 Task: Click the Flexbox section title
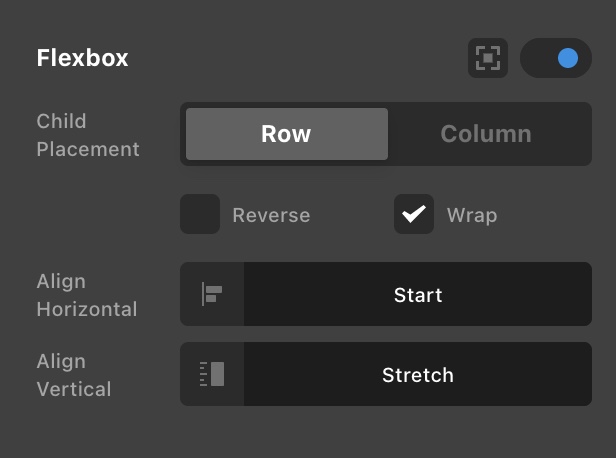[83, 58]
